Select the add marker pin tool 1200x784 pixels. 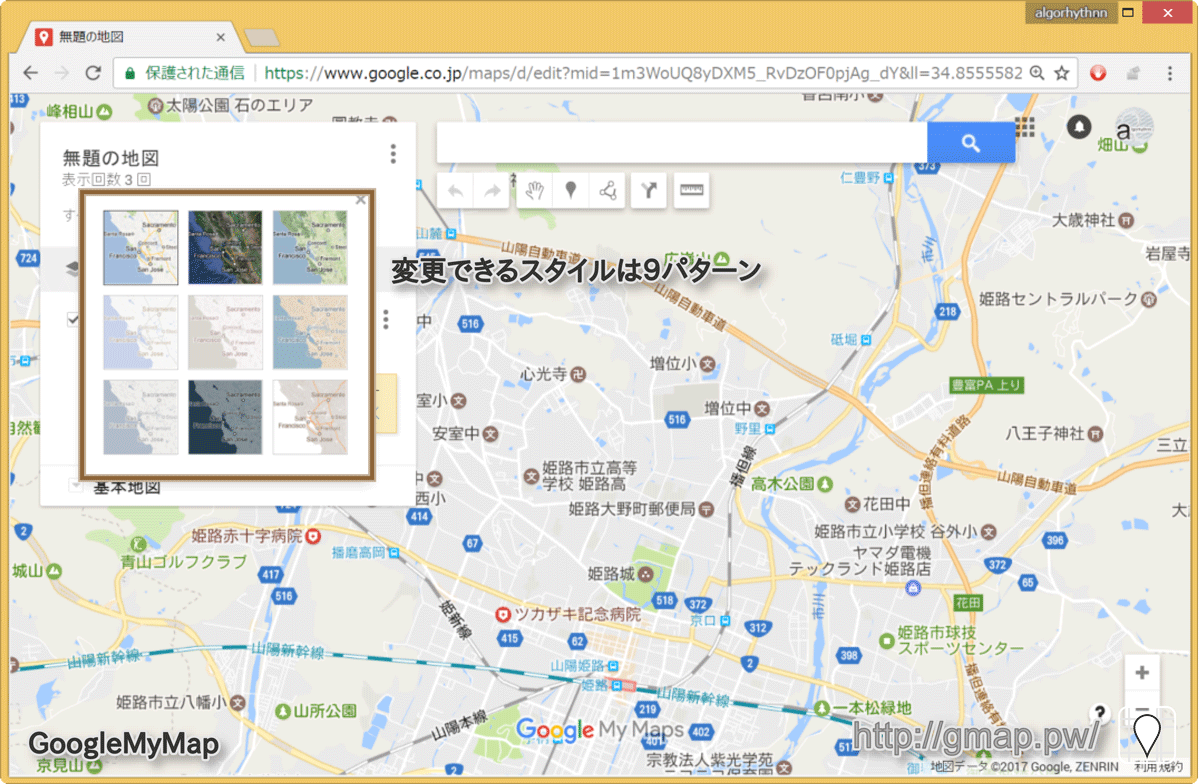(x=570, y=191)
